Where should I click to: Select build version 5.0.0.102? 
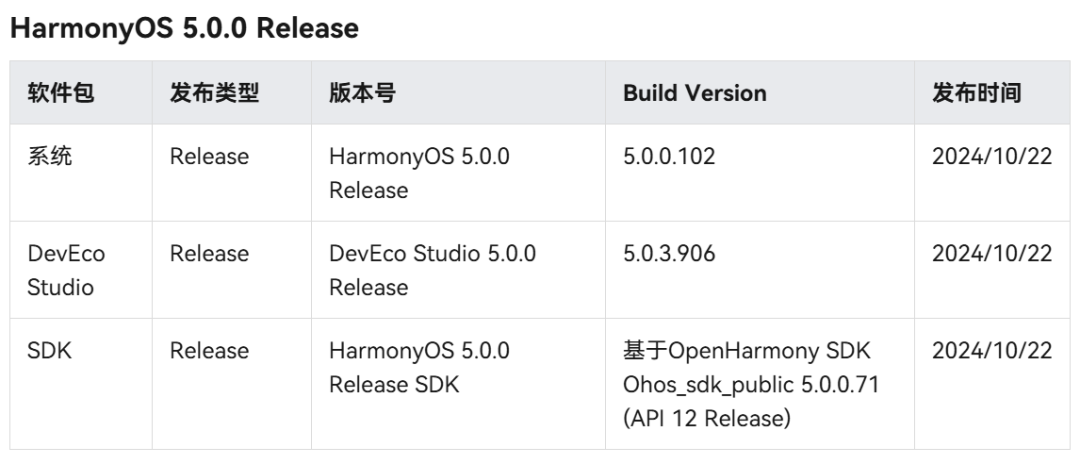(x=669, y=156)
